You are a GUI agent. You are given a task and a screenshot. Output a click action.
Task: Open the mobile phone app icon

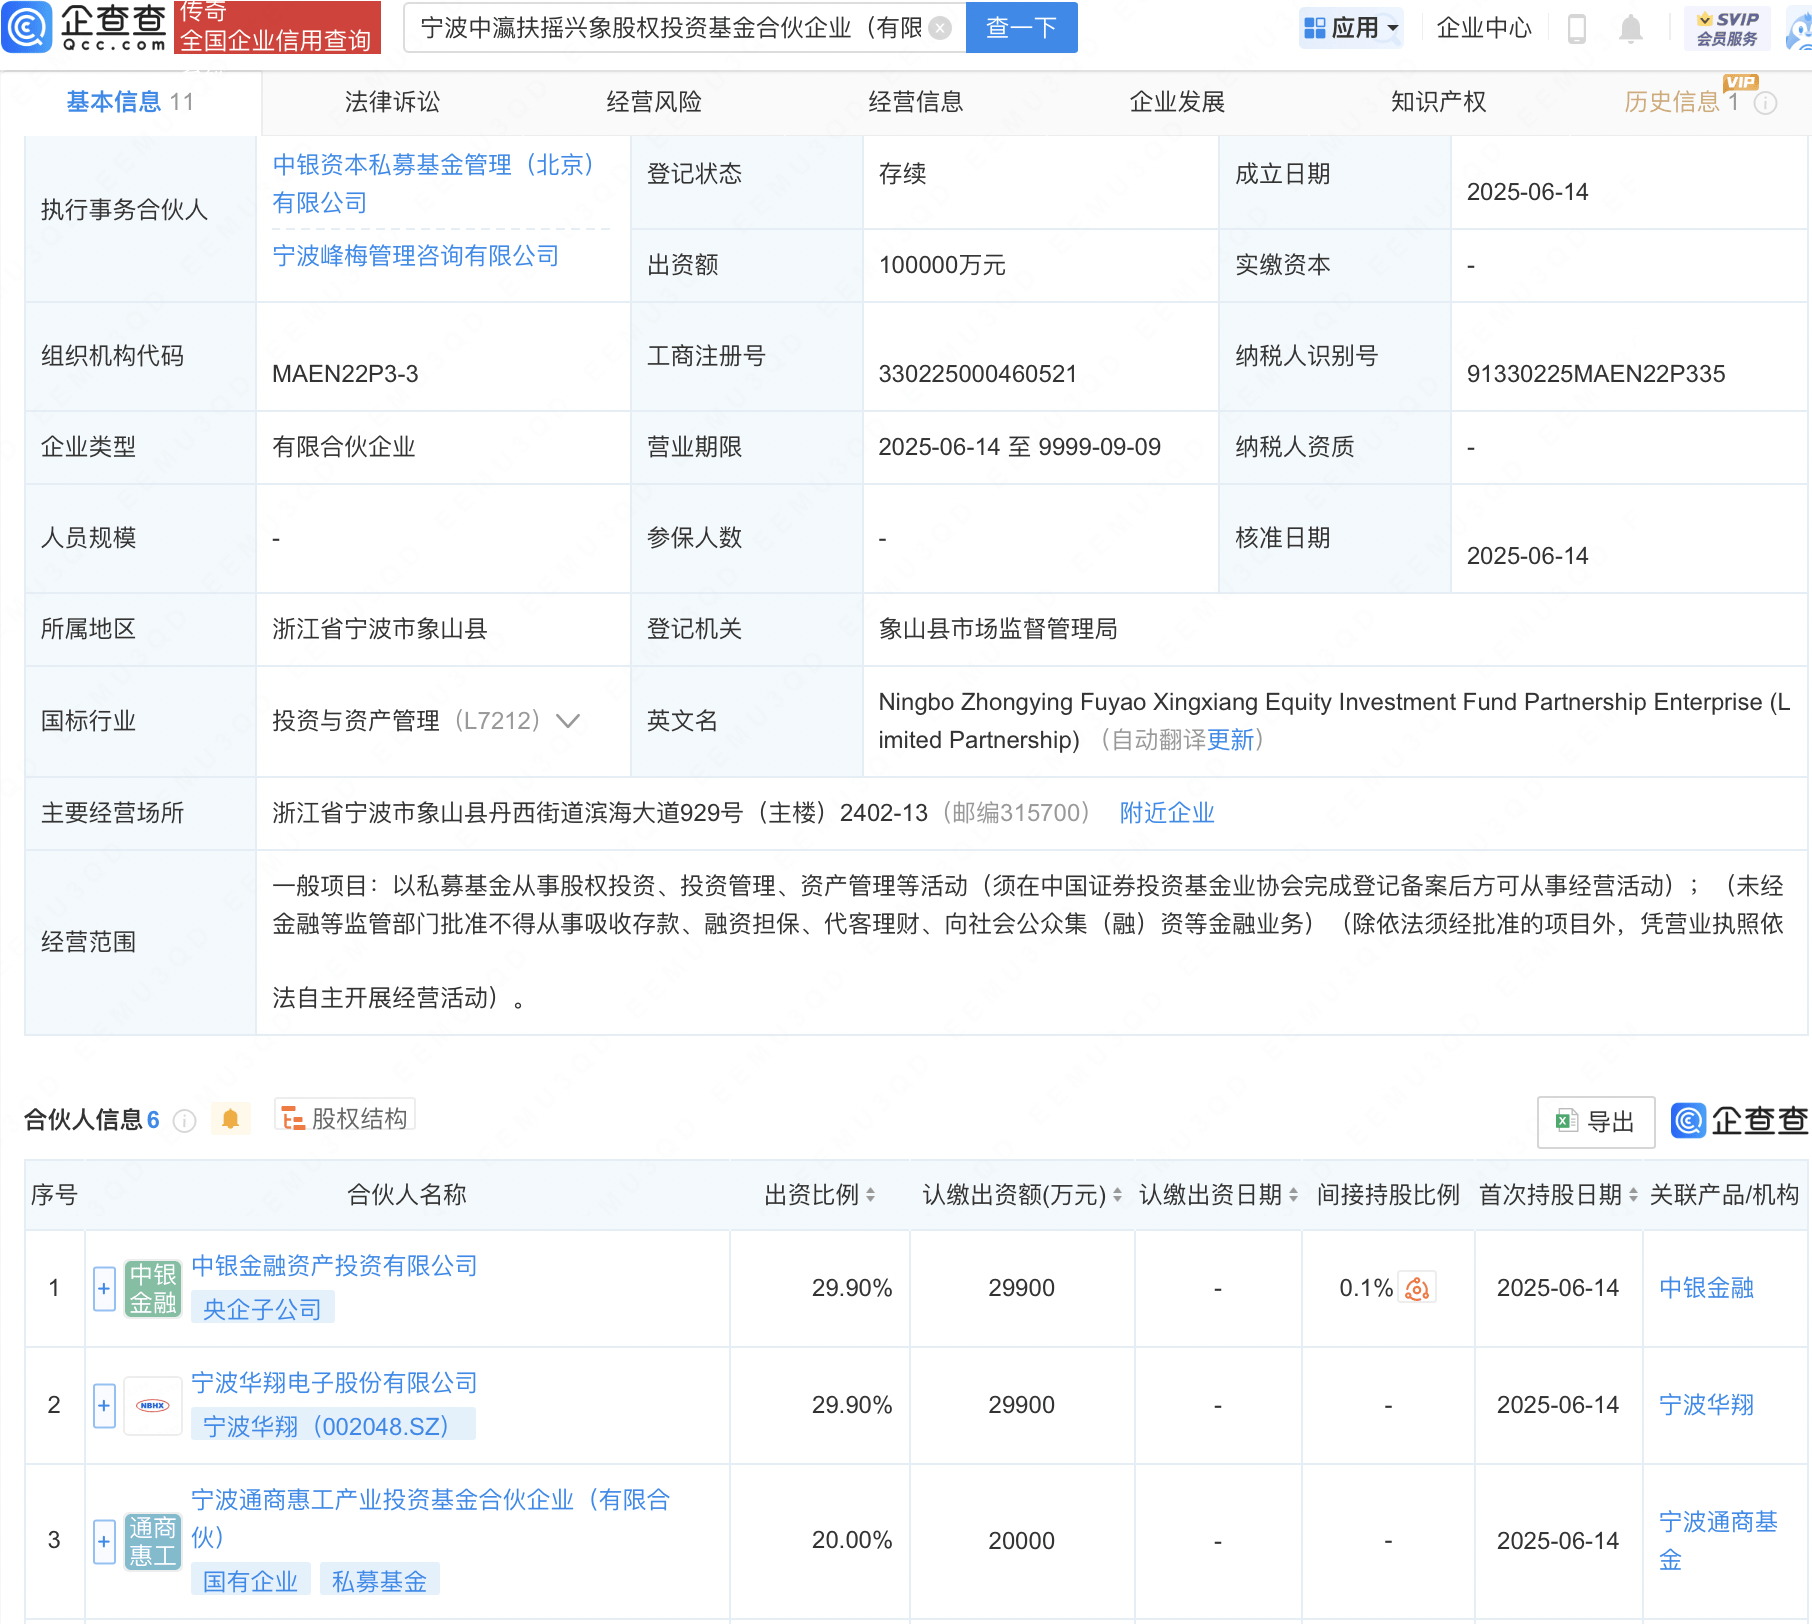click(1577, 28)
